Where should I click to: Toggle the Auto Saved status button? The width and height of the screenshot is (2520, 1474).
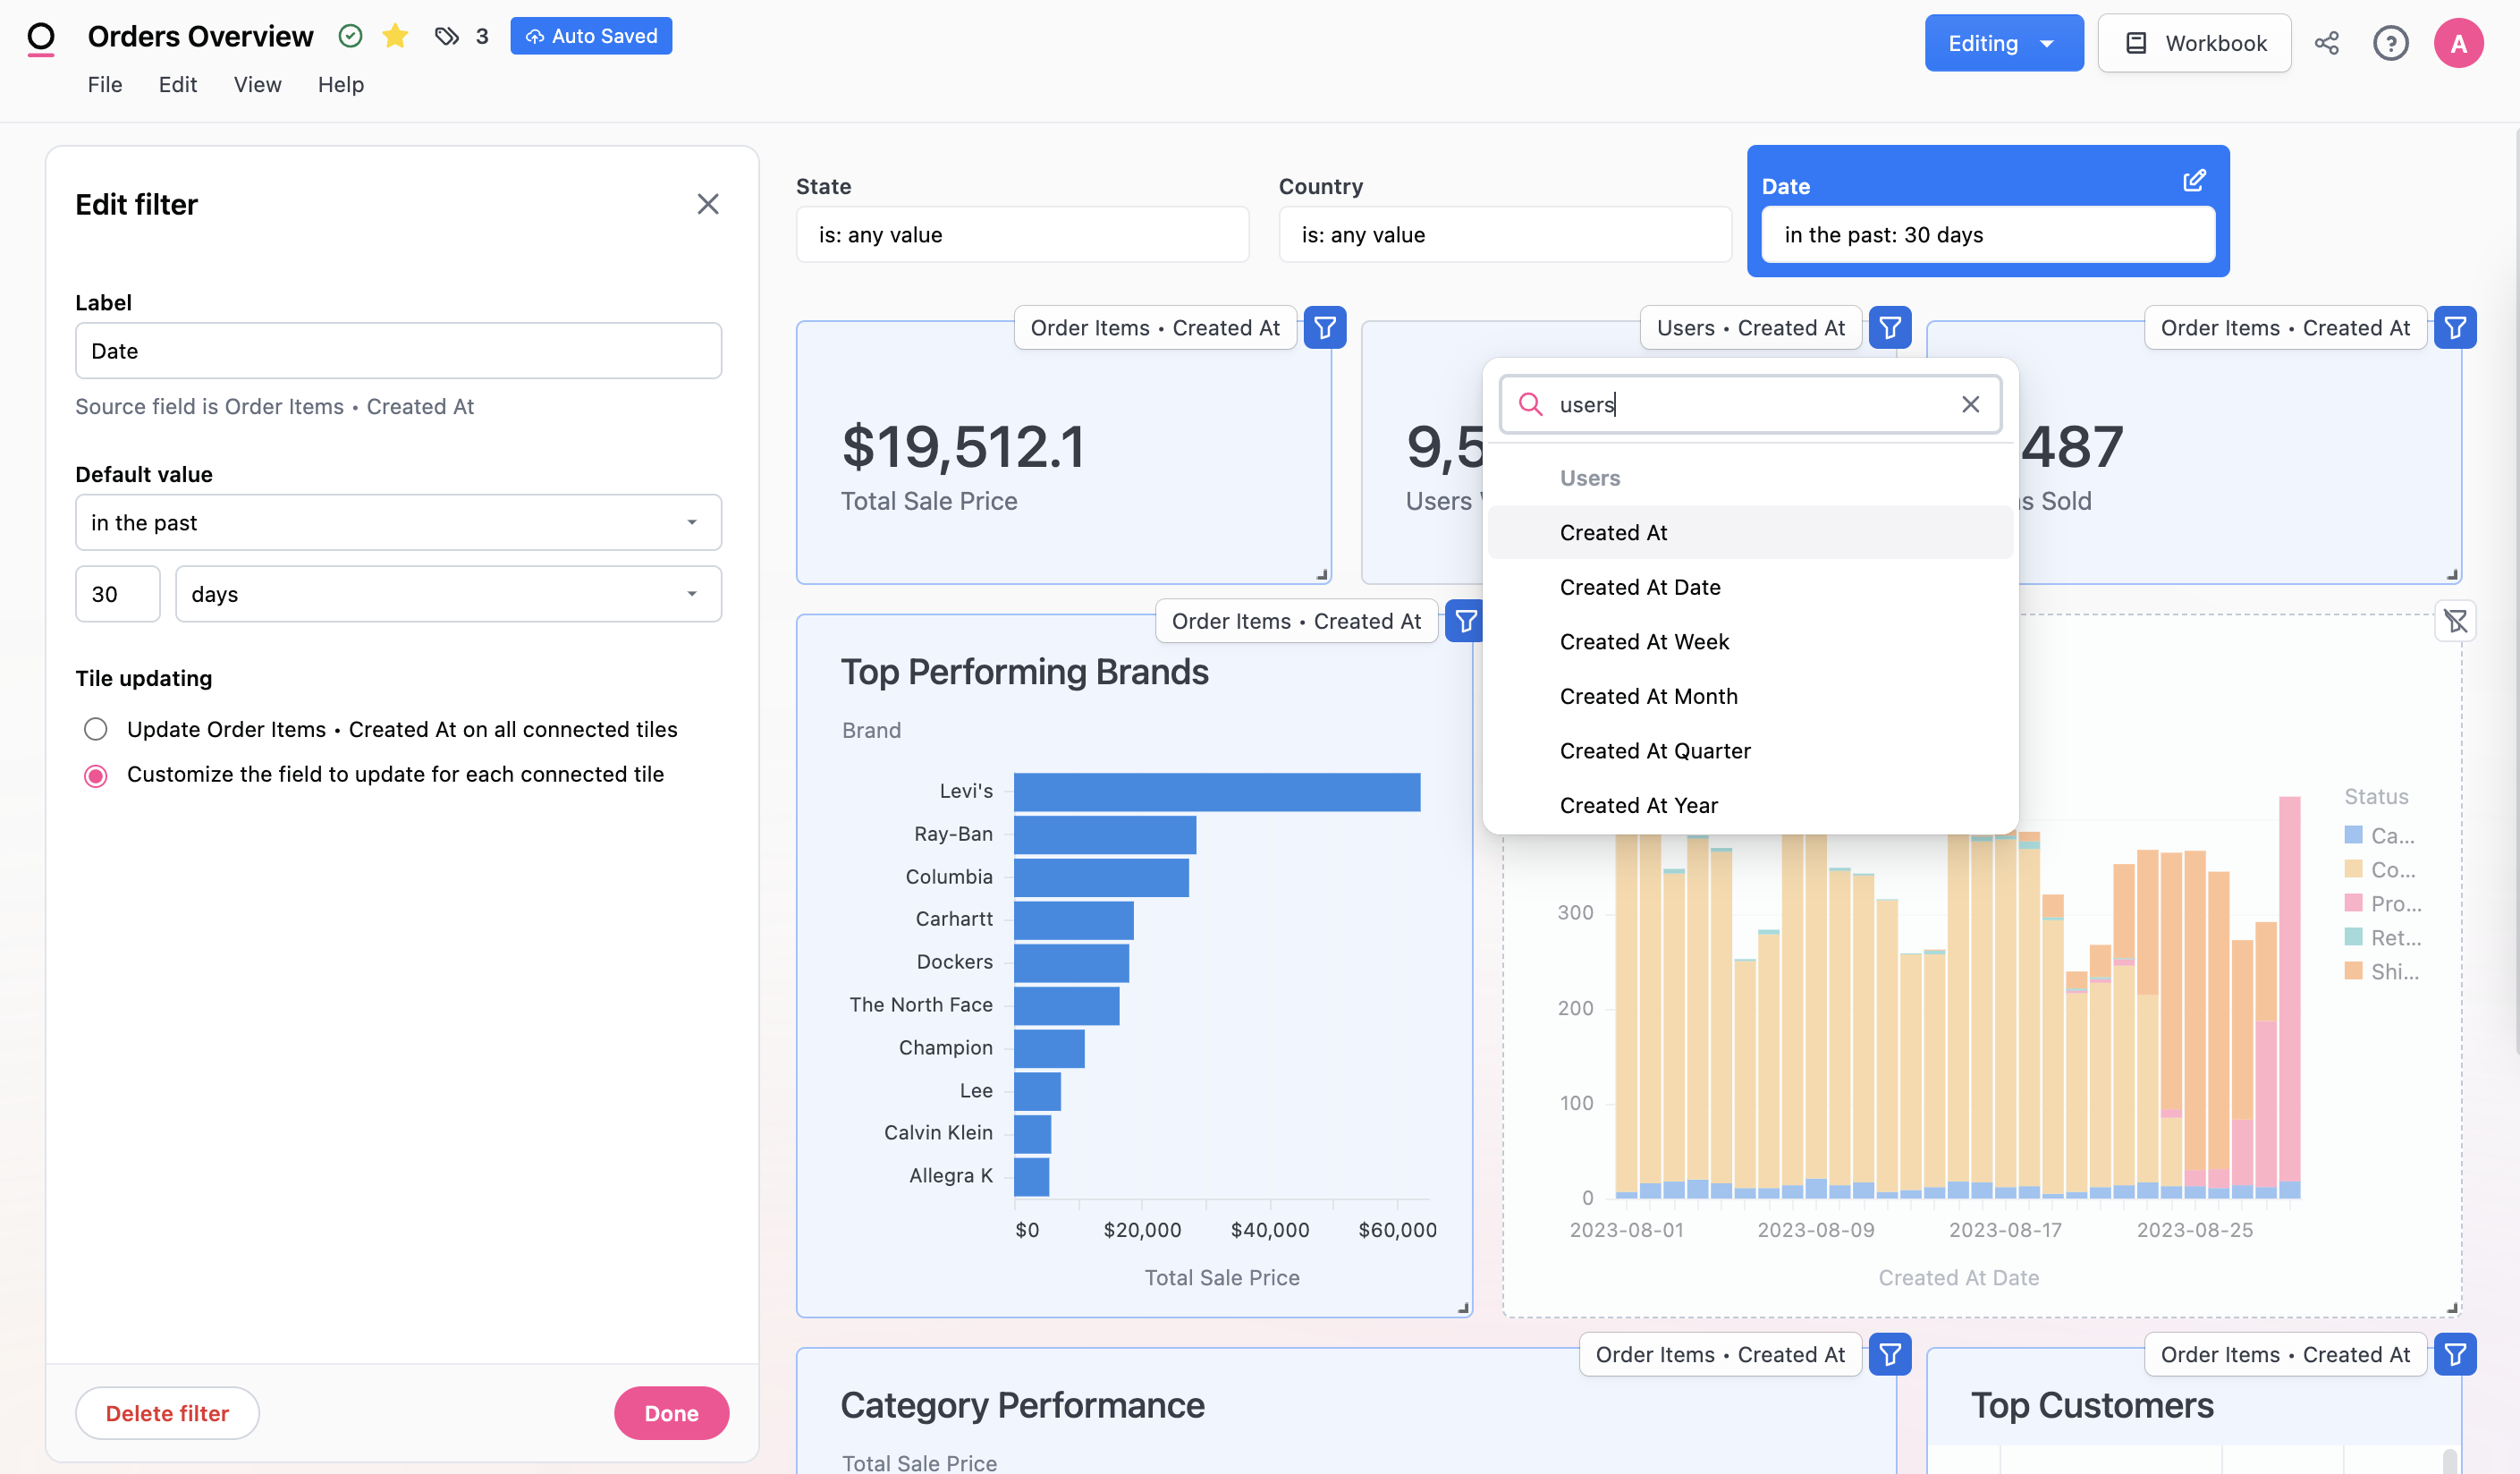[x=593, y=35]
